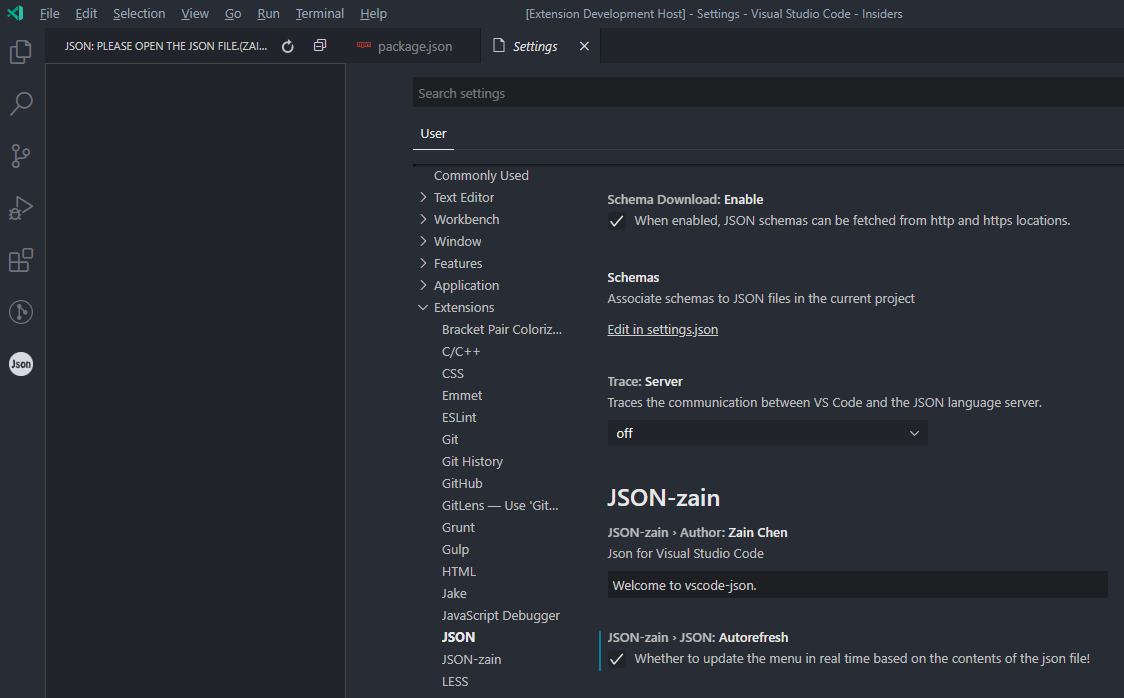The width and height of the screenshot is (1124, 698).
Task: Select JavaScript Debugger in settings tree
Action: tap(500, 616)
